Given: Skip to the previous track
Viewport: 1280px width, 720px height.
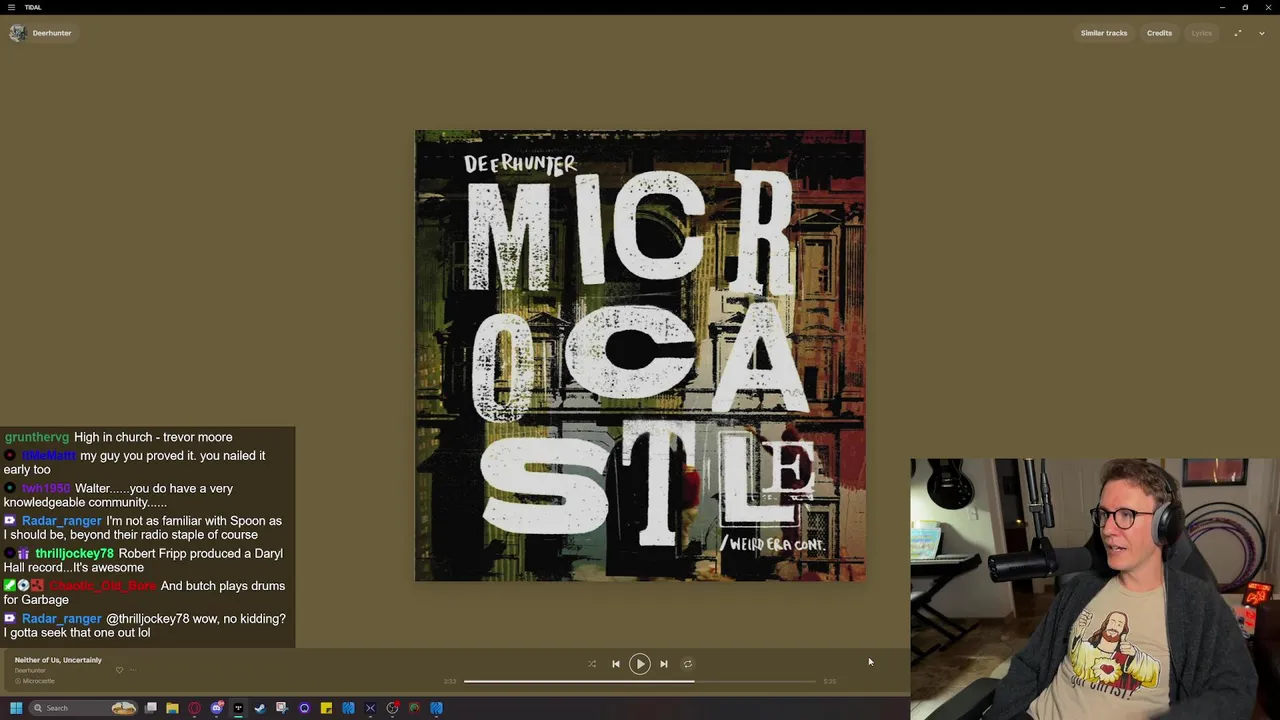Looking at the screenshot, I should 616,664.
